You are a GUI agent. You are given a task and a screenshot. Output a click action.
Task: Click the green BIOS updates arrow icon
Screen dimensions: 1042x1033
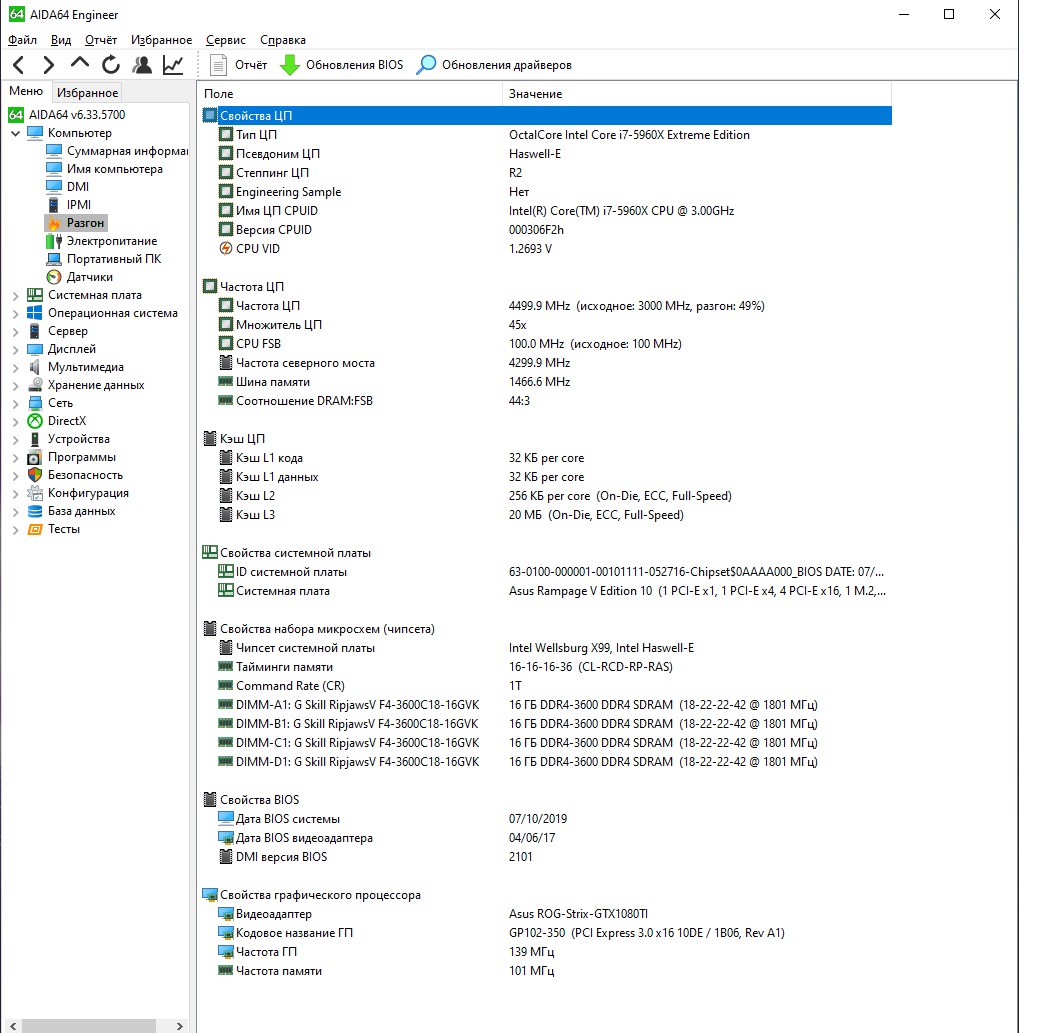(290, 64)
